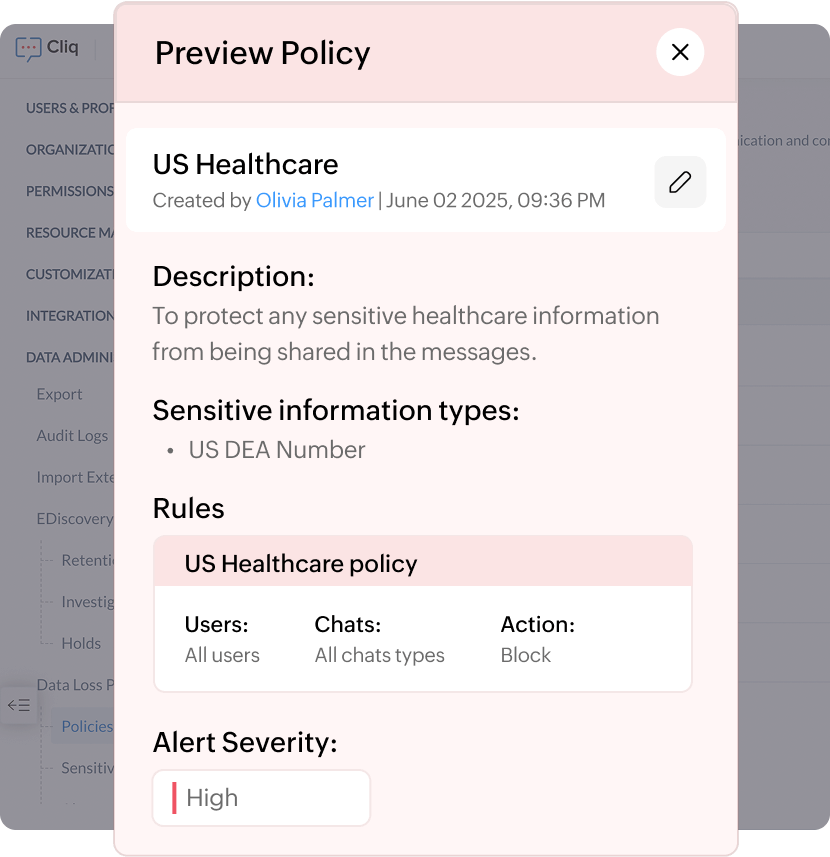
Task: Select Holds under EDiscovery
Action: tap(79, 643)
